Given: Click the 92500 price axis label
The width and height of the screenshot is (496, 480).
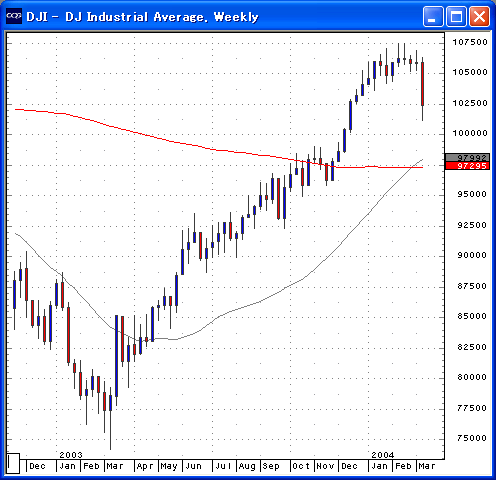Looking at the screenshot, I should 472,225.
